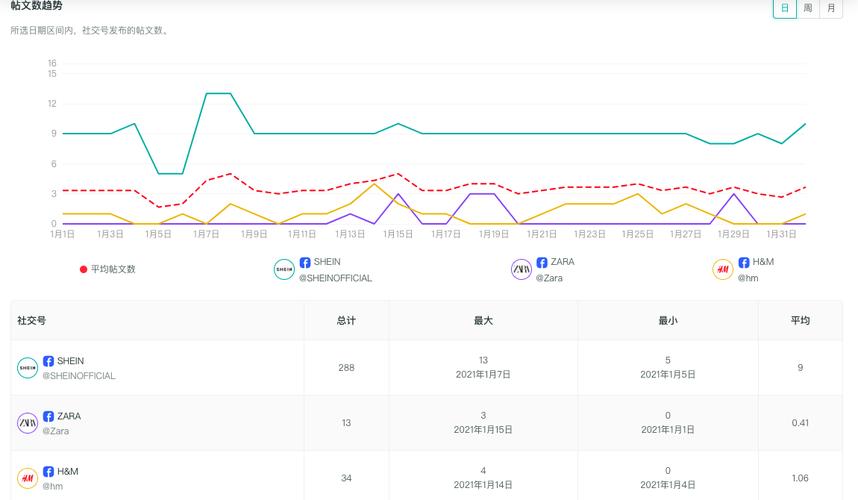The height and width of the screenshot is (500, 858).
Task: Sort table by 总计 column header
Action: tap(346, 321)
